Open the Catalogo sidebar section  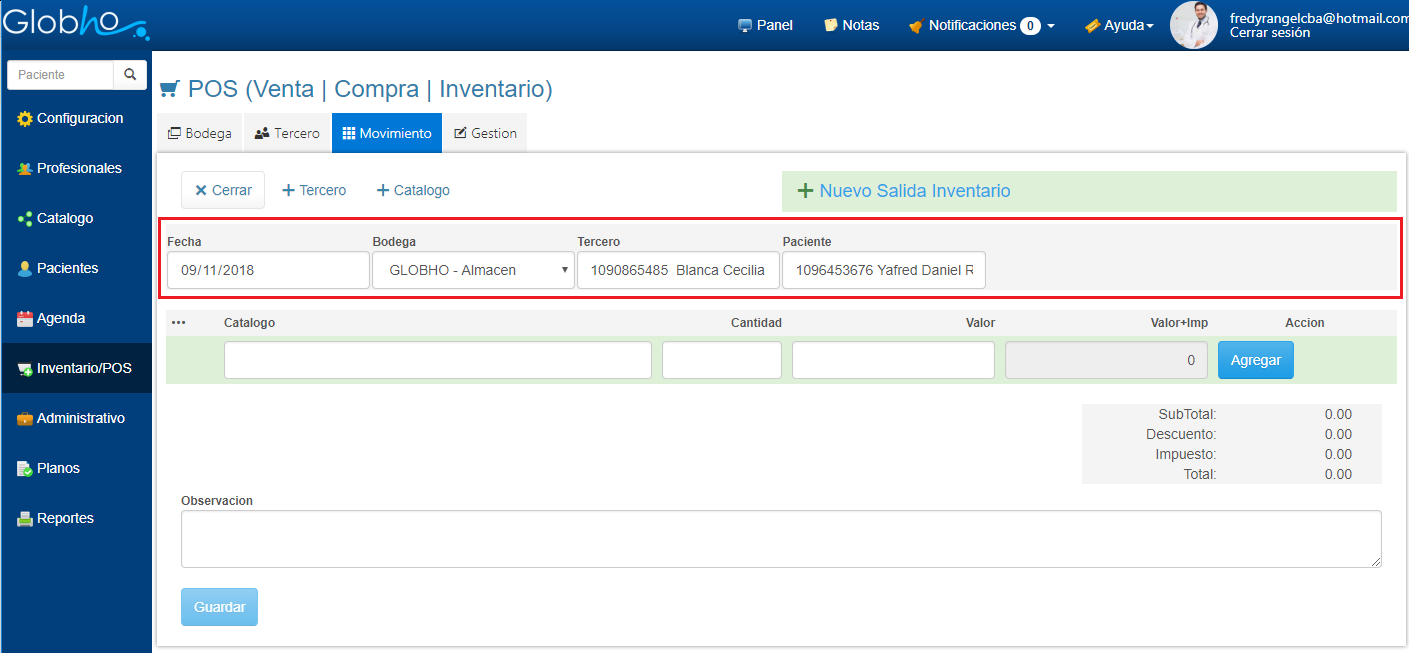[64, 219]
